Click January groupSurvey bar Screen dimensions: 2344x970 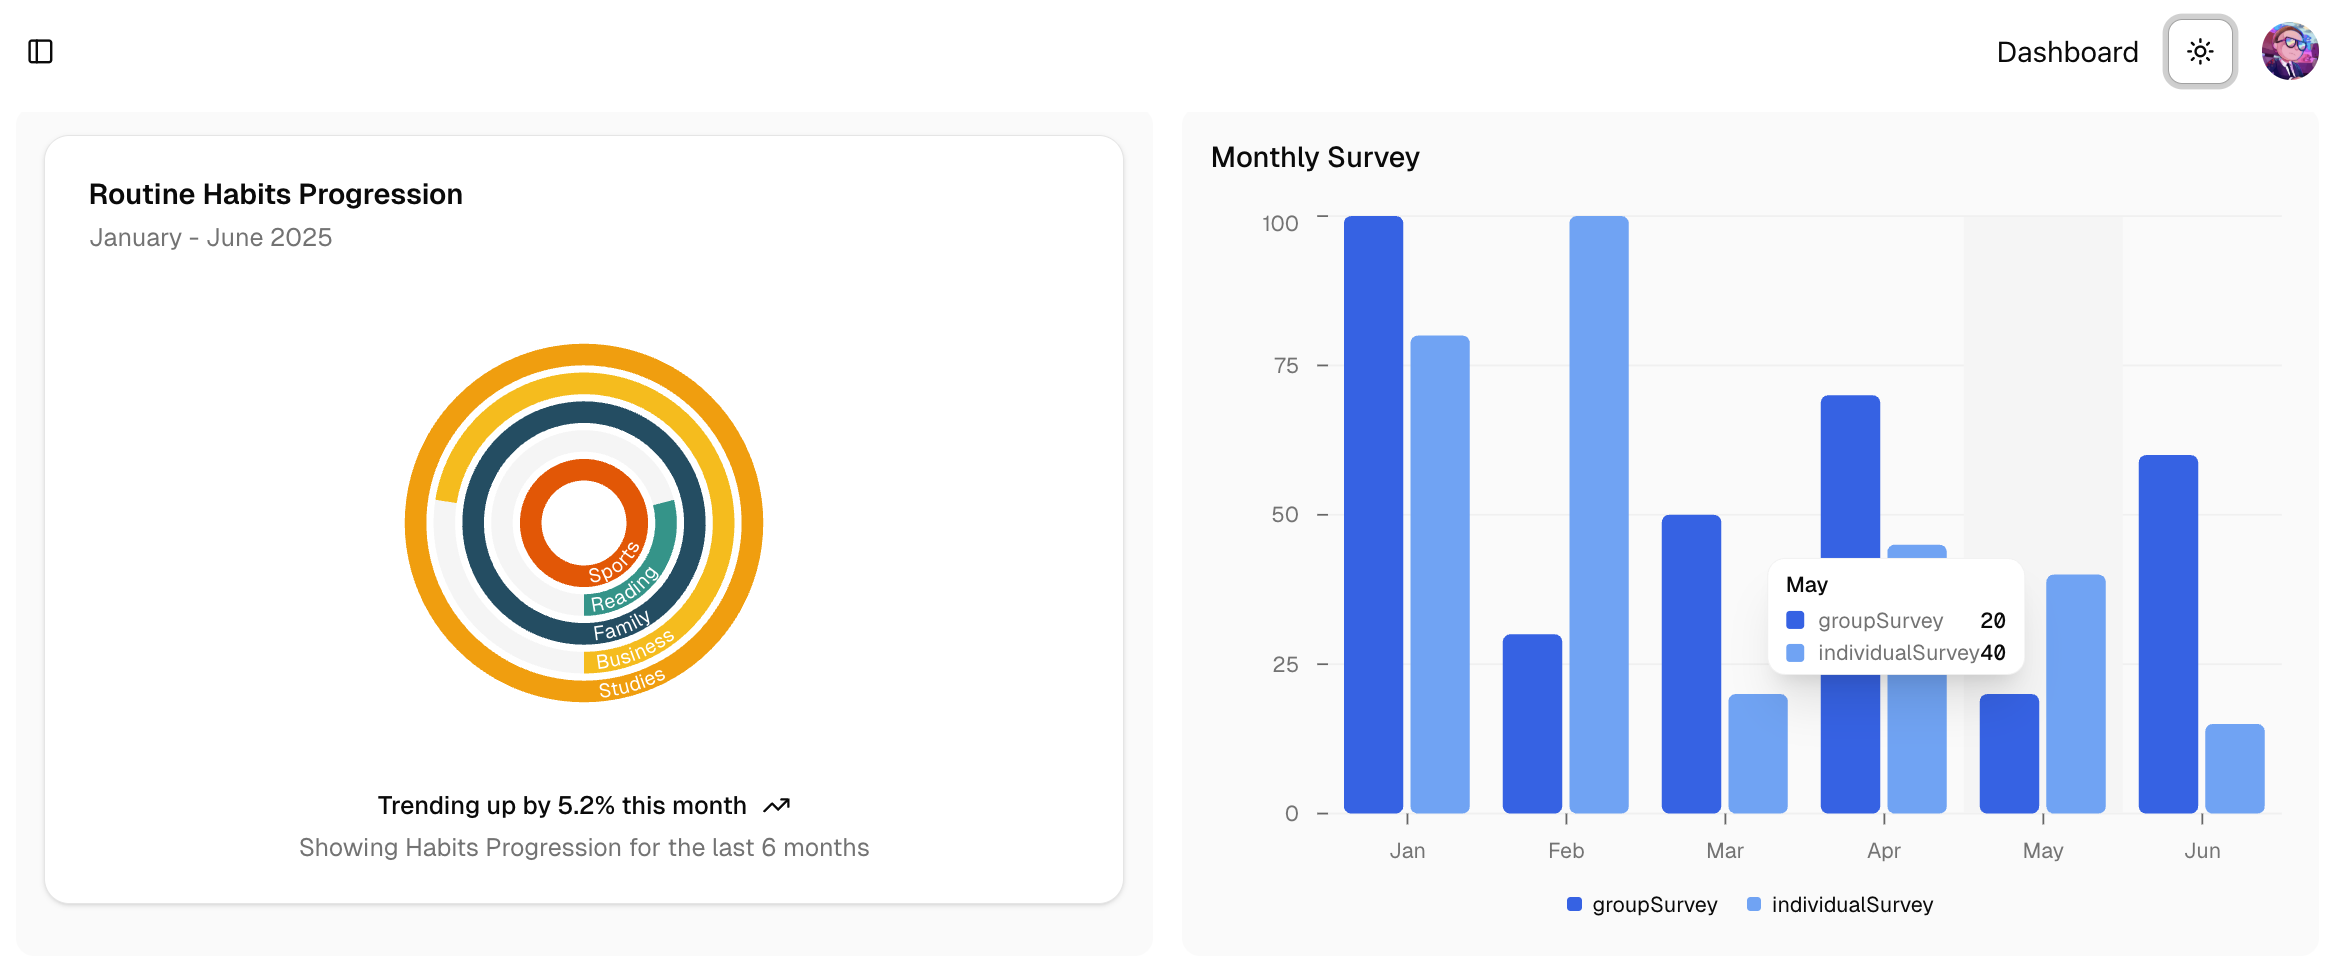tap(1373, 514)
